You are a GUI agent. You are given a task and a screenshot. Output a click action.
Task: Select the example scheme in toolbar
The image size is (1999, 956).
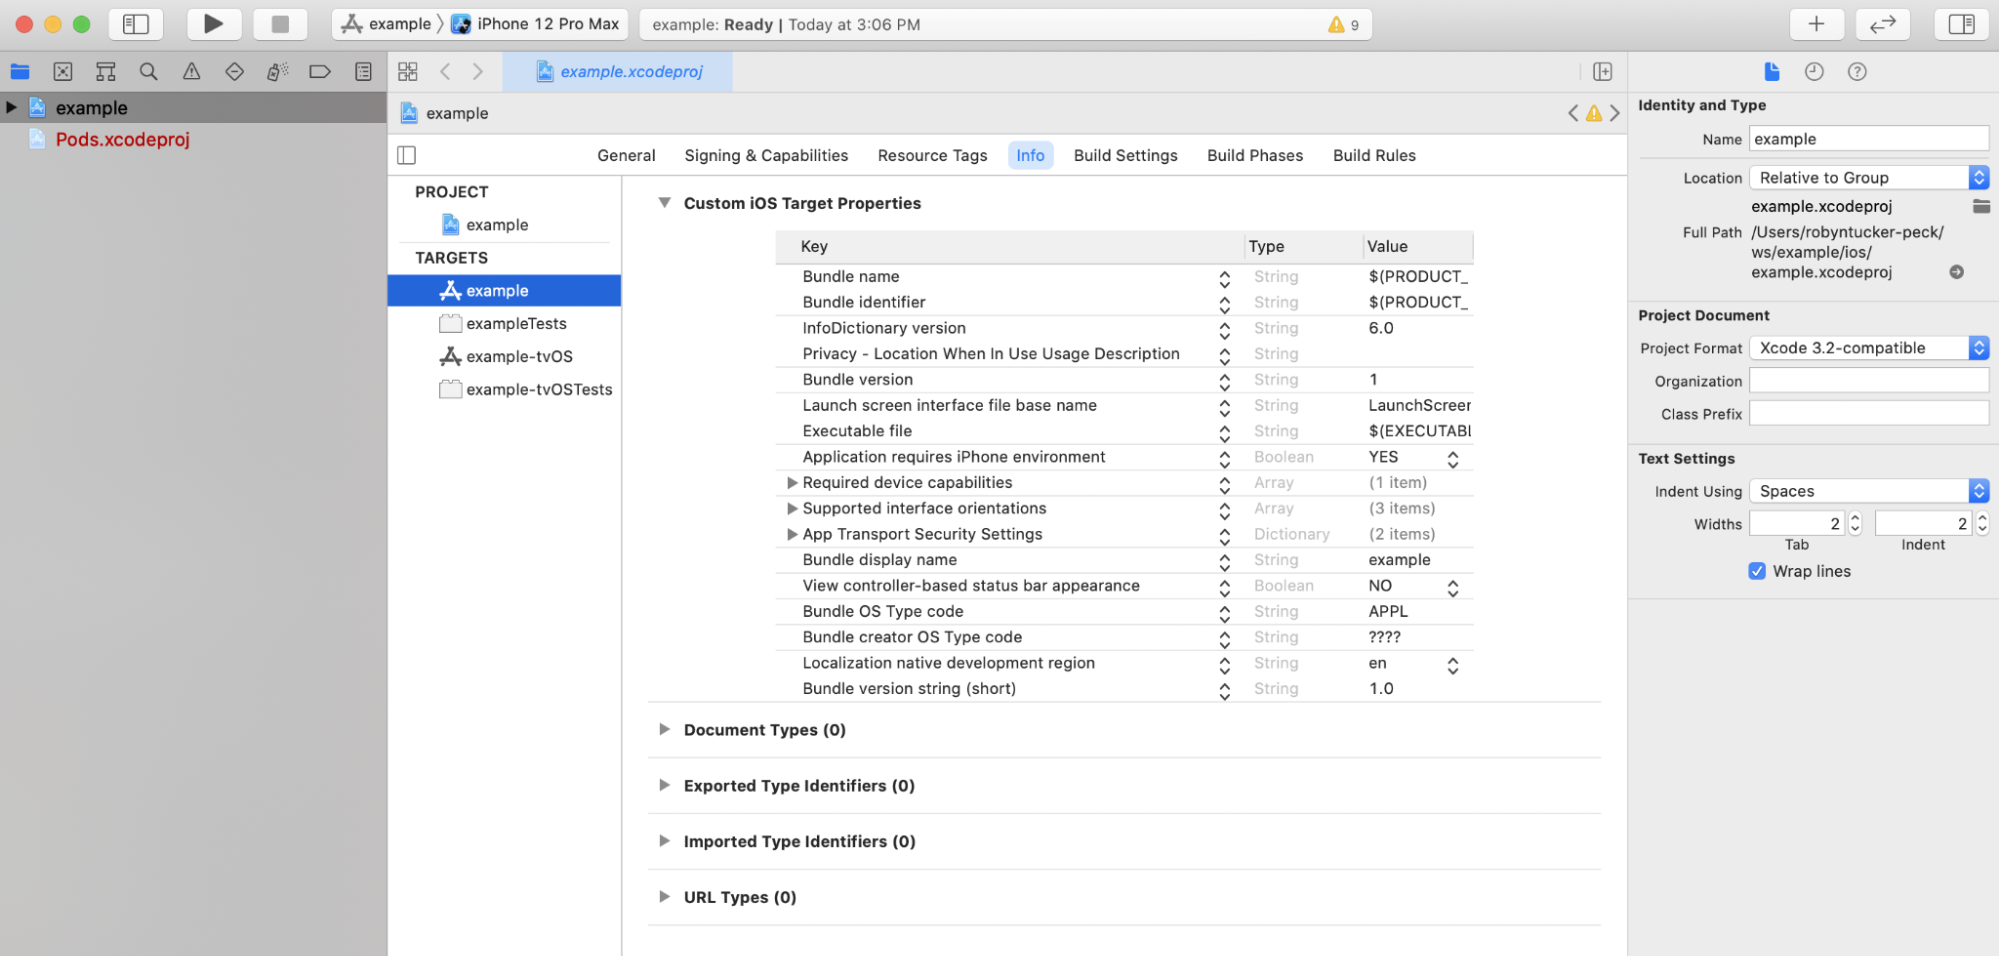point(387,24)
